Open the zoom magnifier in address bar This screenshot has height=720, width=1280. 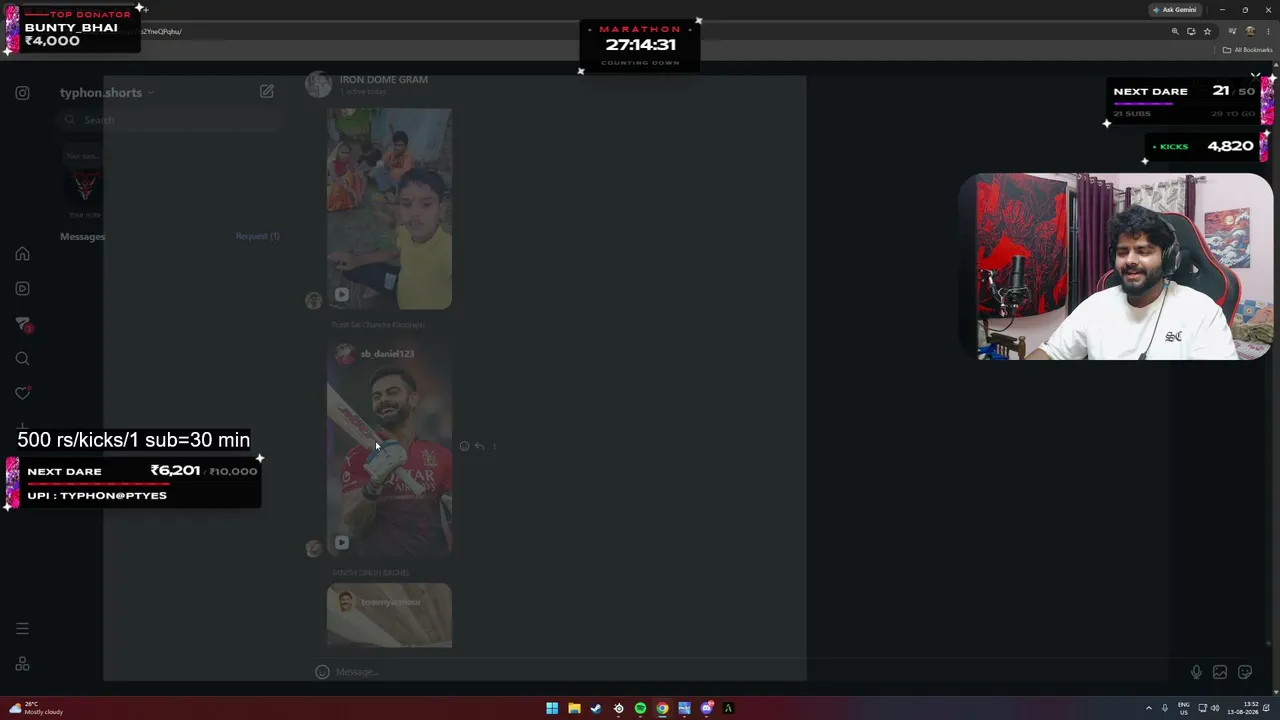pyautogui.click(x=1175, y=32)
